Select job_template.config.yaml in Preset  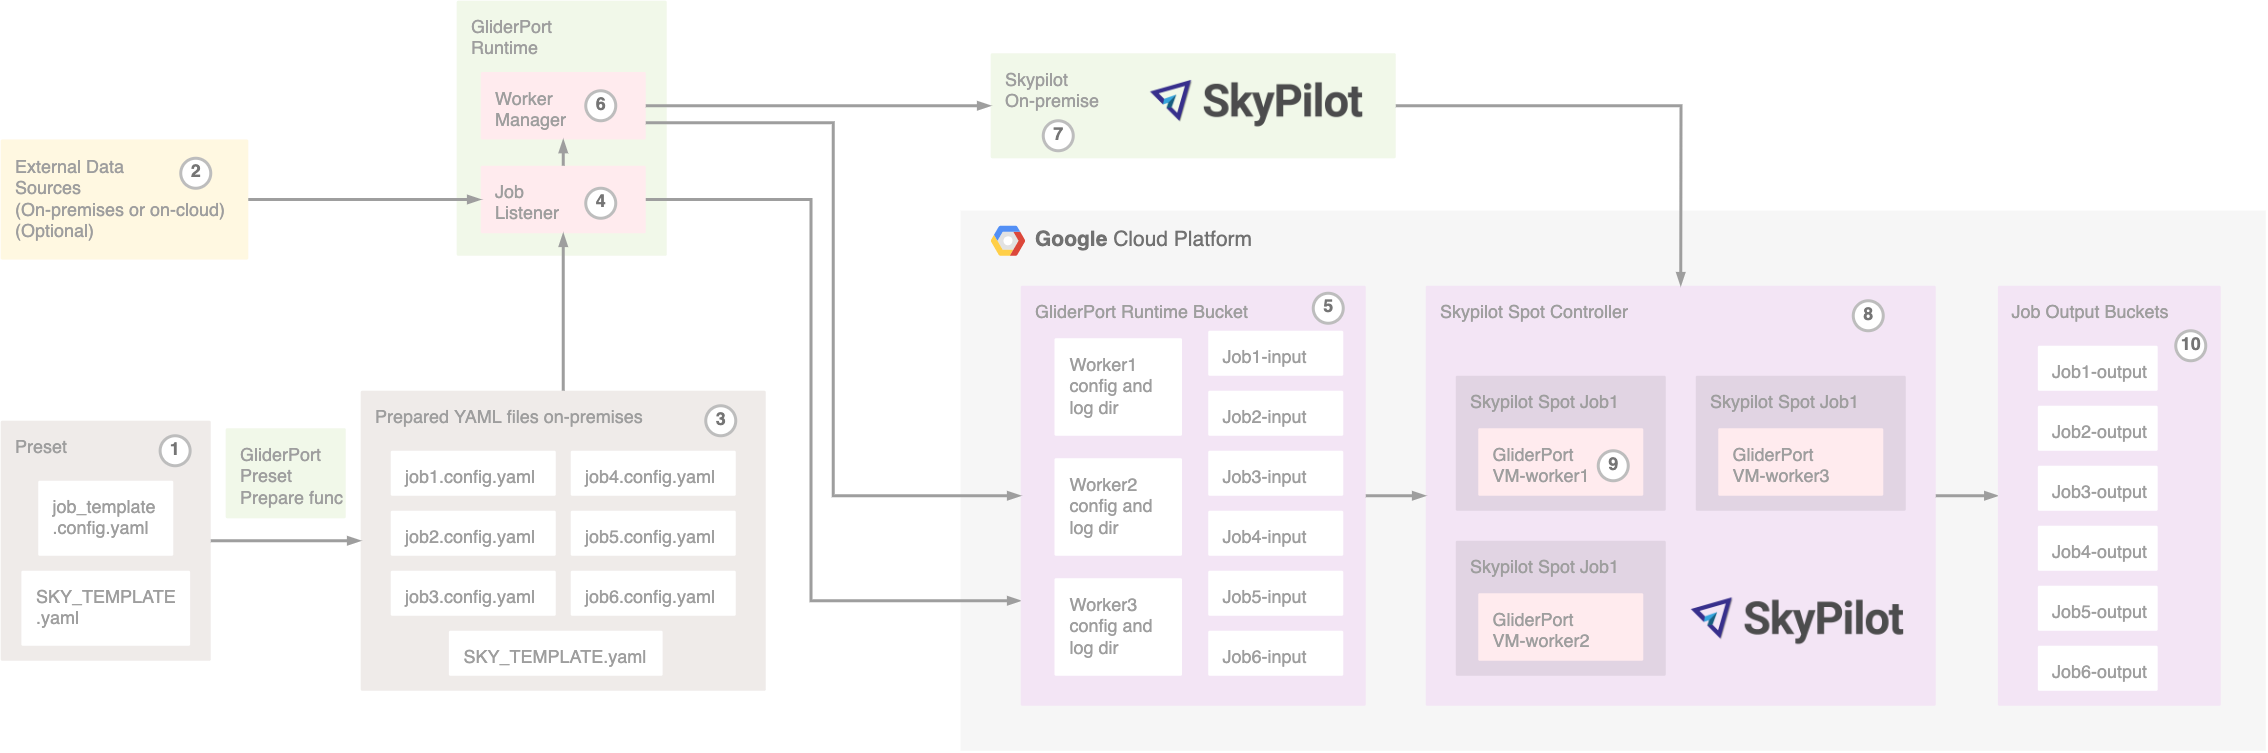click(x=105, y=518)
